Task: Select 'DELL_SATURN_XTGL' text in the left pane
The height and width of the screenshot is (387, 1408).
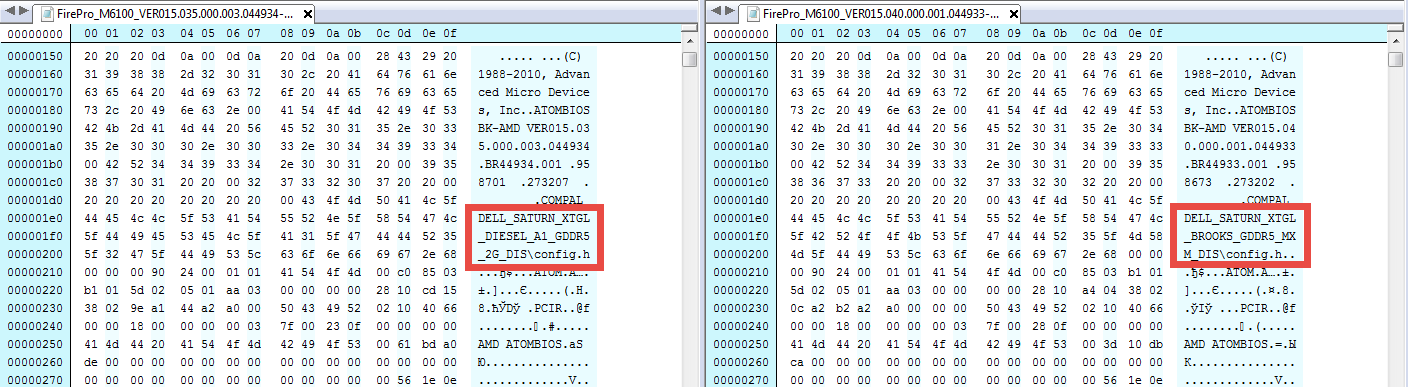Action: pos(534,219)
